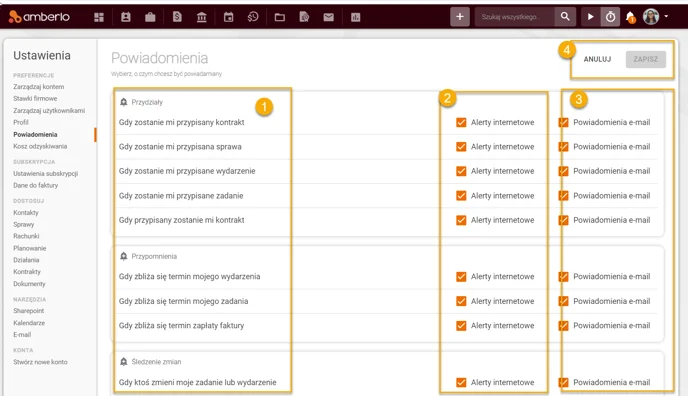
Task: Click the plus add new button
Action: 460,17
